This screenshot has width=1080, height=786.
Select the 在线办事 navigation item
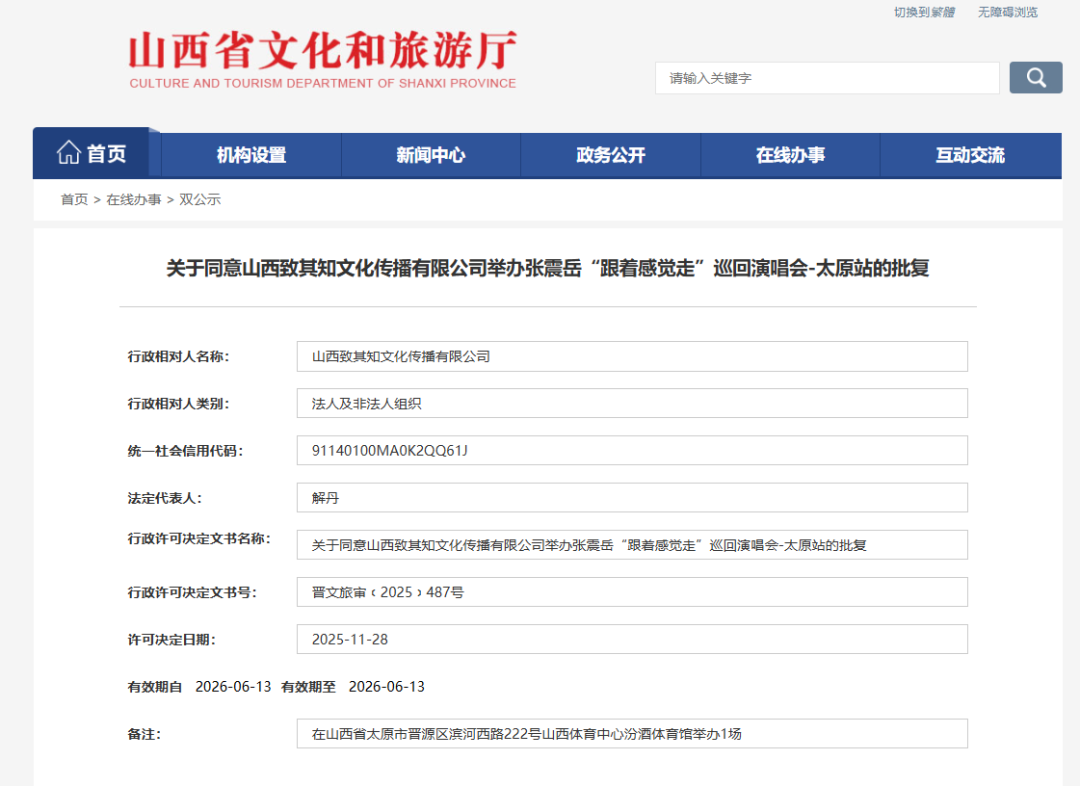pos(790,155)
